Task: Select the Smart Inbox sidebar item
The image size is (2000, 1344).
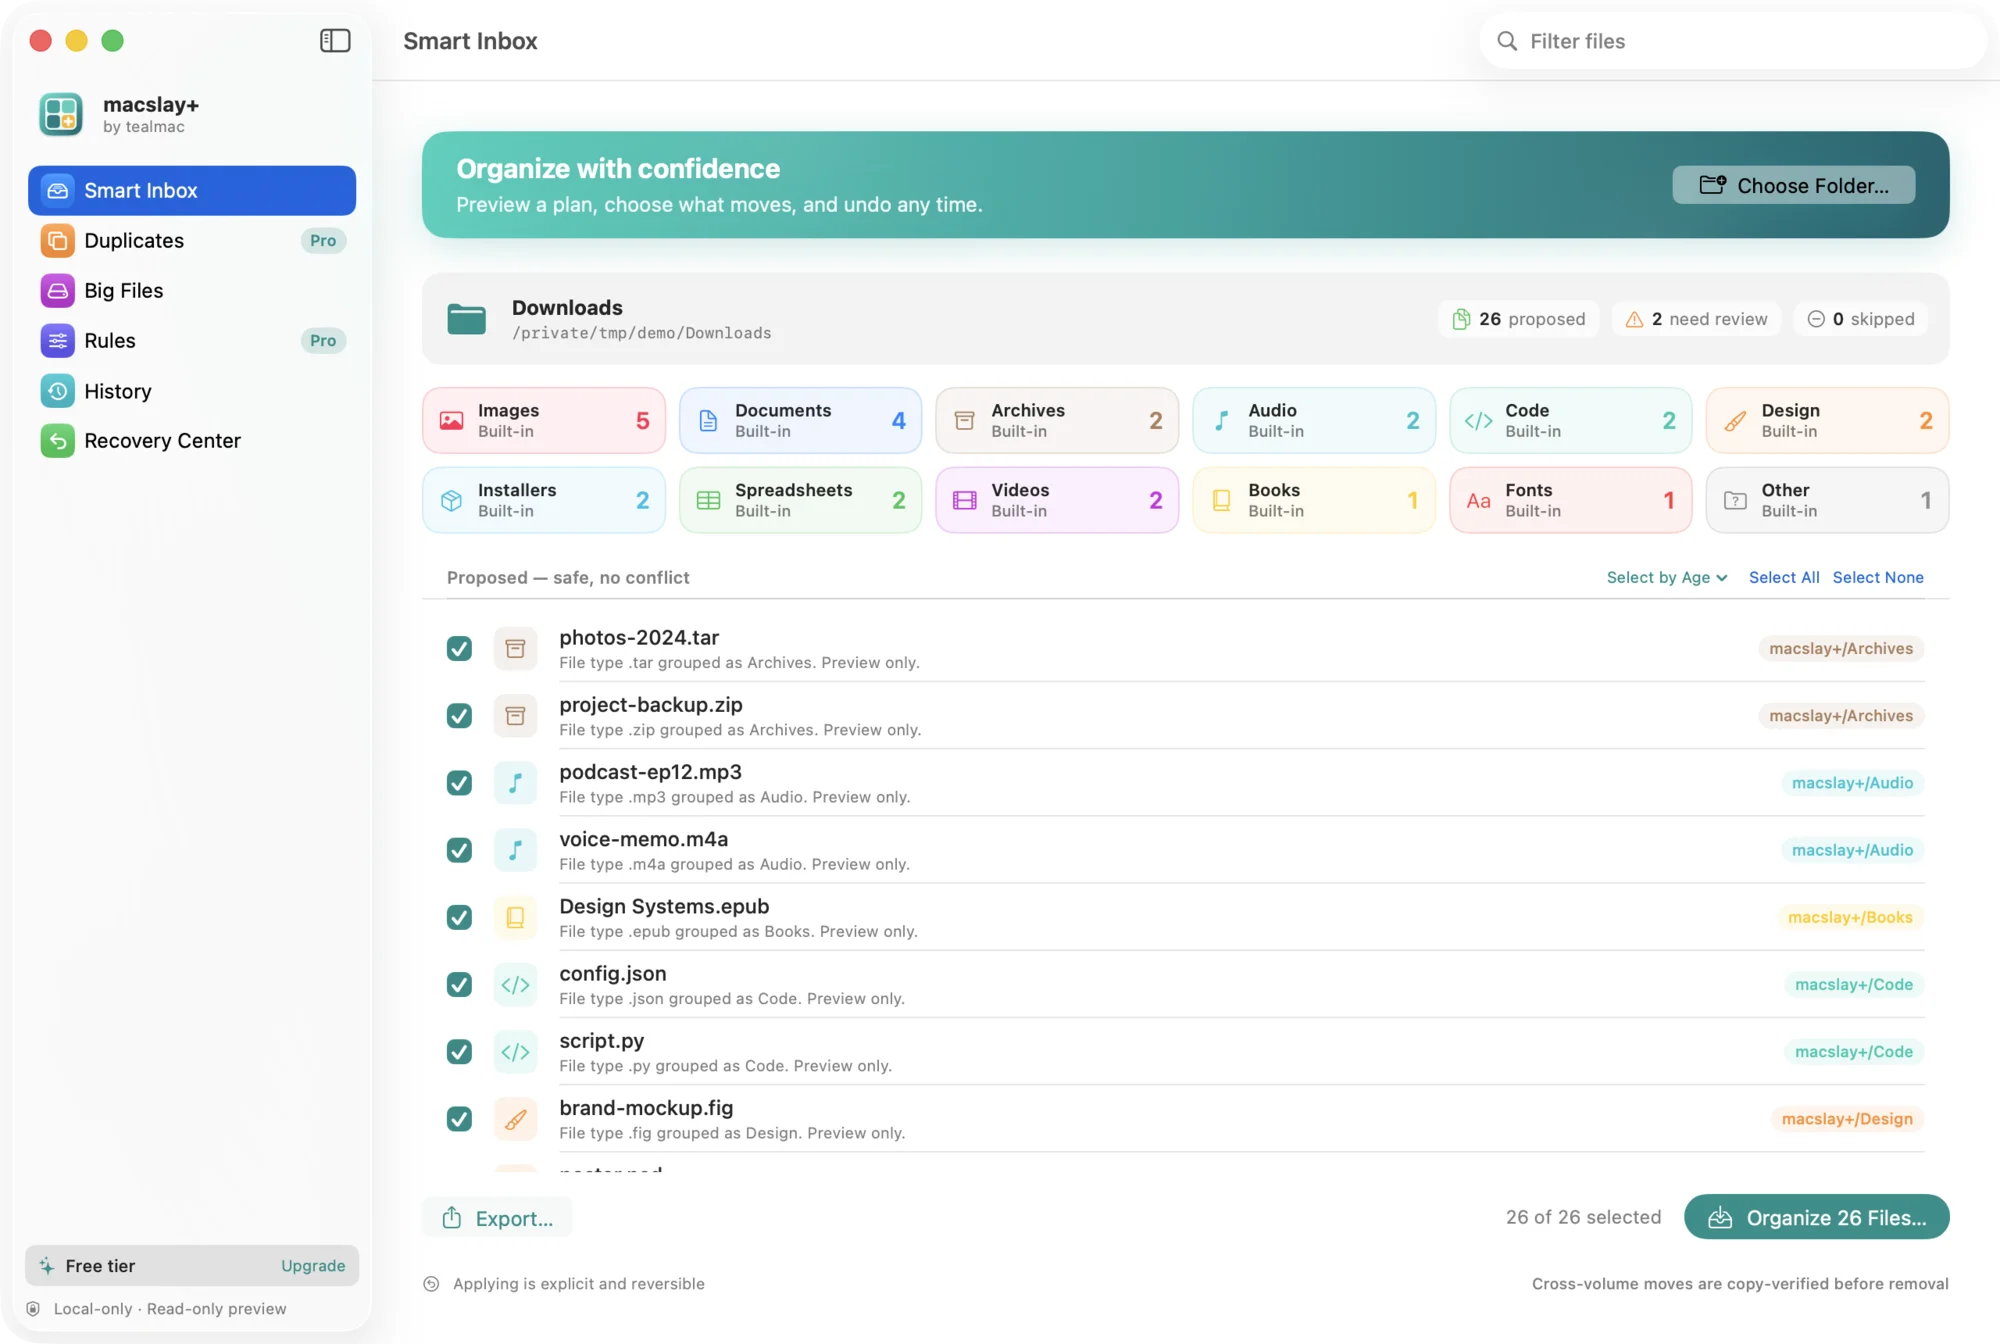Action: click(x=192, y=191)
